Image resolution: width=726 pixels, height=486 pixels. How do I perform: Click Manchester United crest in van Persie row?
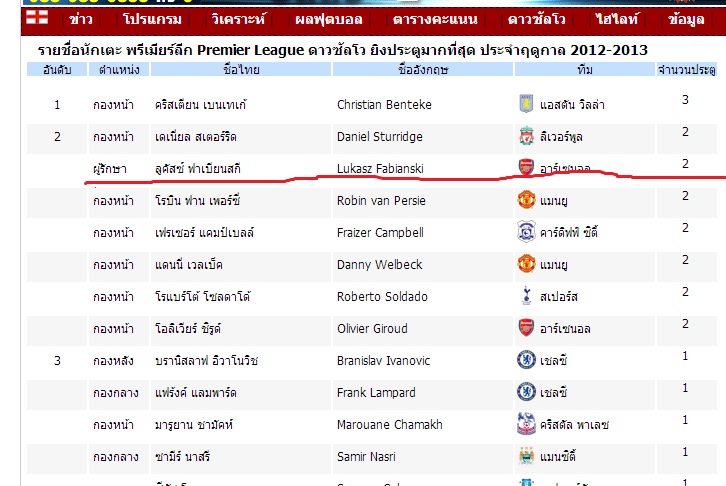526,199
